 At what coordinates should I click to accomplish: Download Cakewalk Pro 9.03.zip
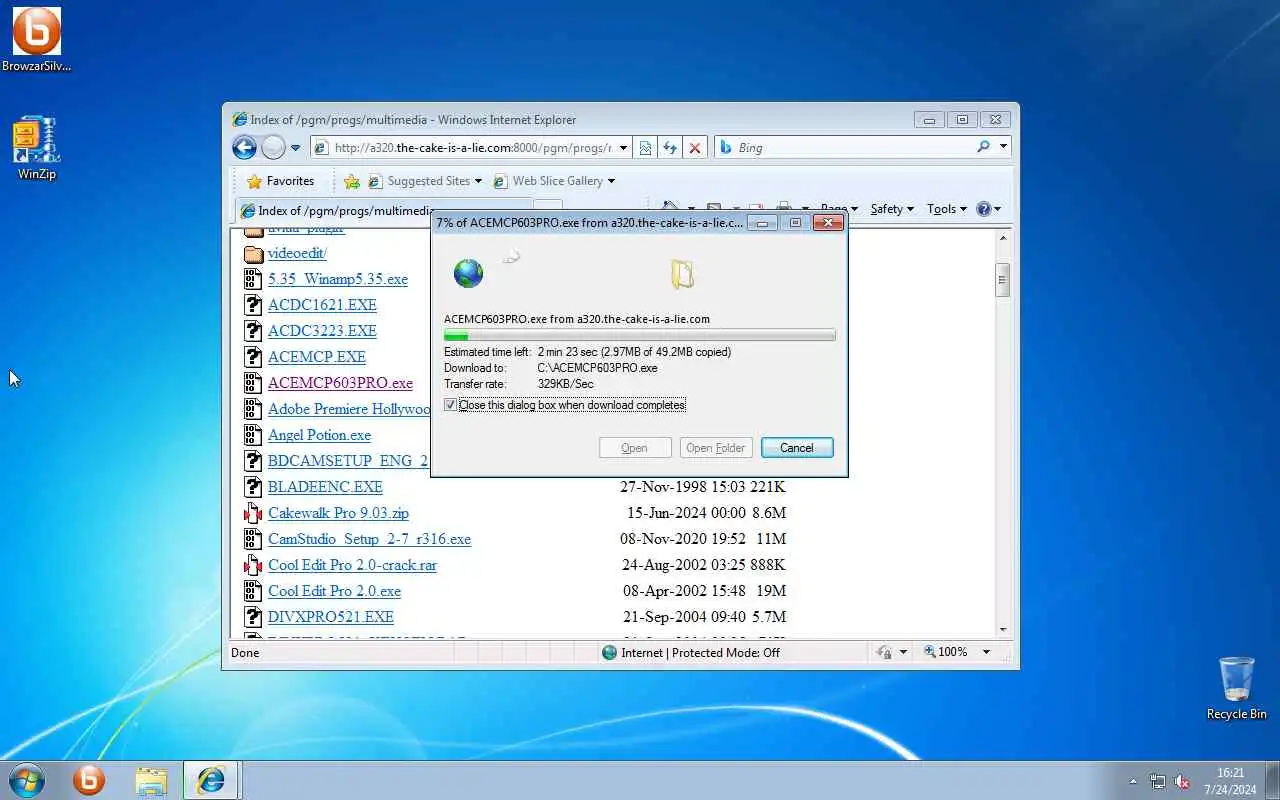pos(338,513)
